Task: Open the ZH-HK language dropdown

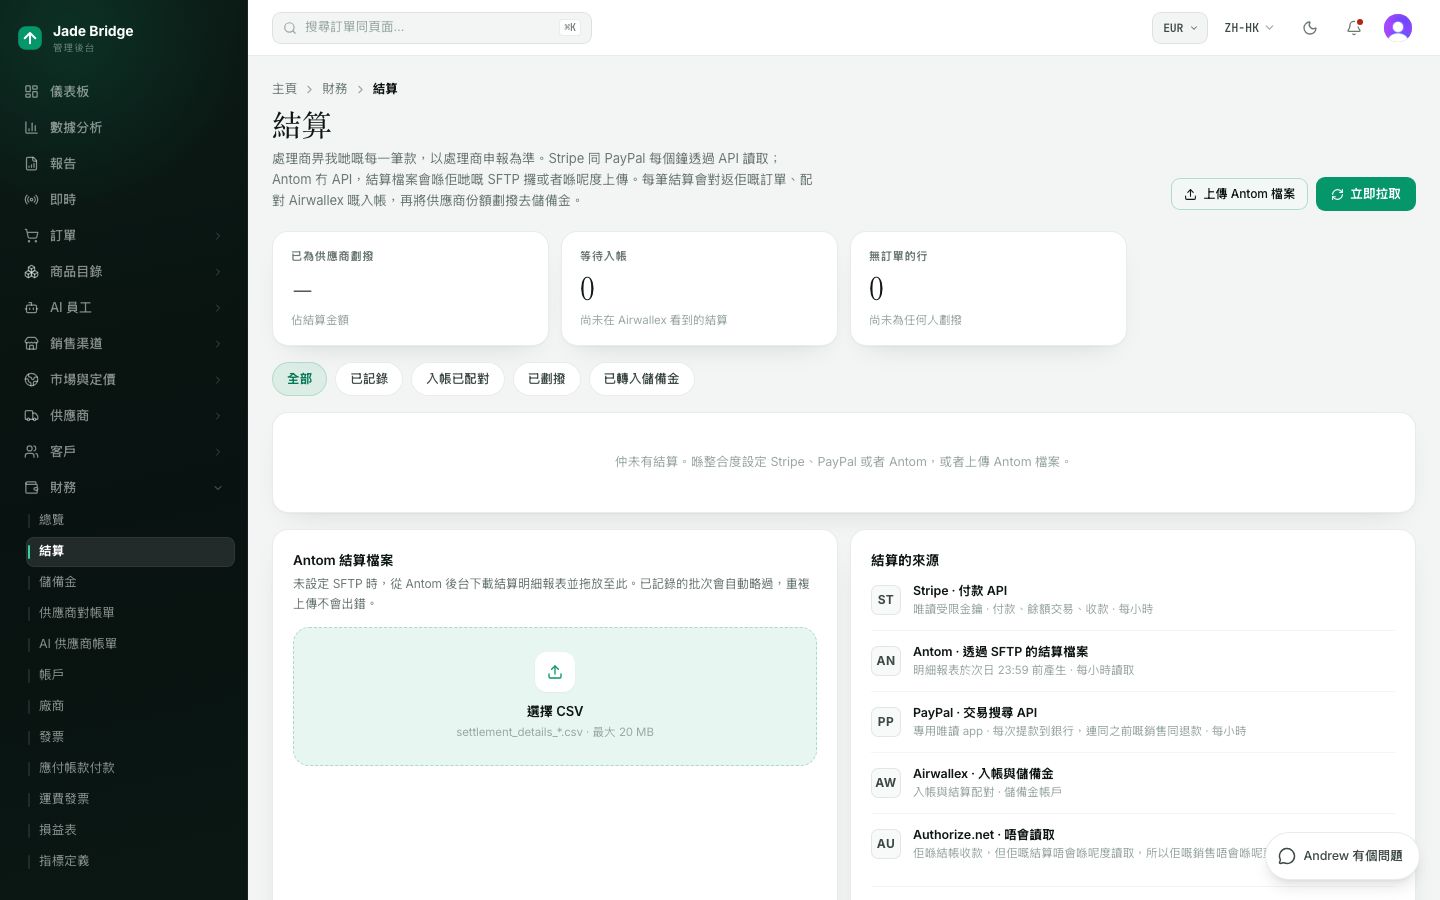Action: tap(1249, 28)
